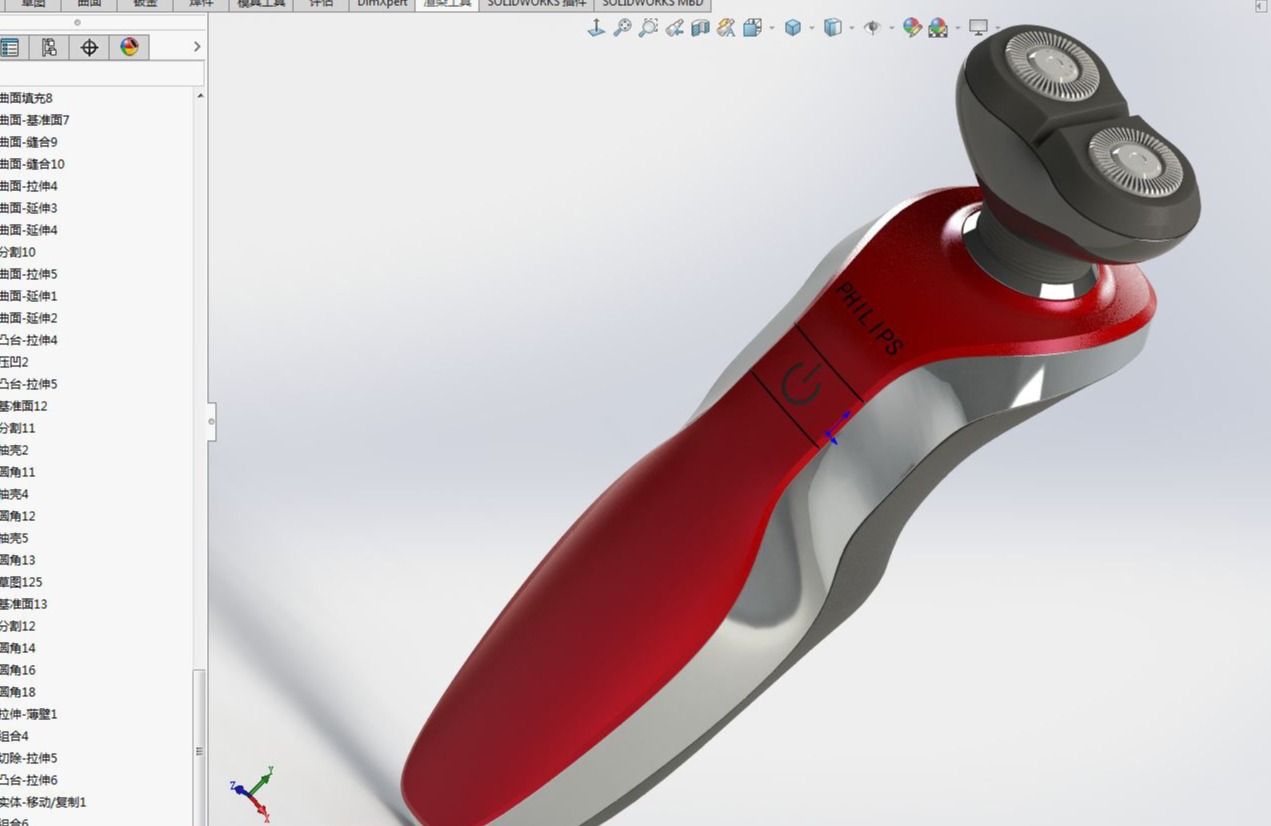Open the FeatureManager design tree tab
1271x826 pixels.
[x=10, y=47]
